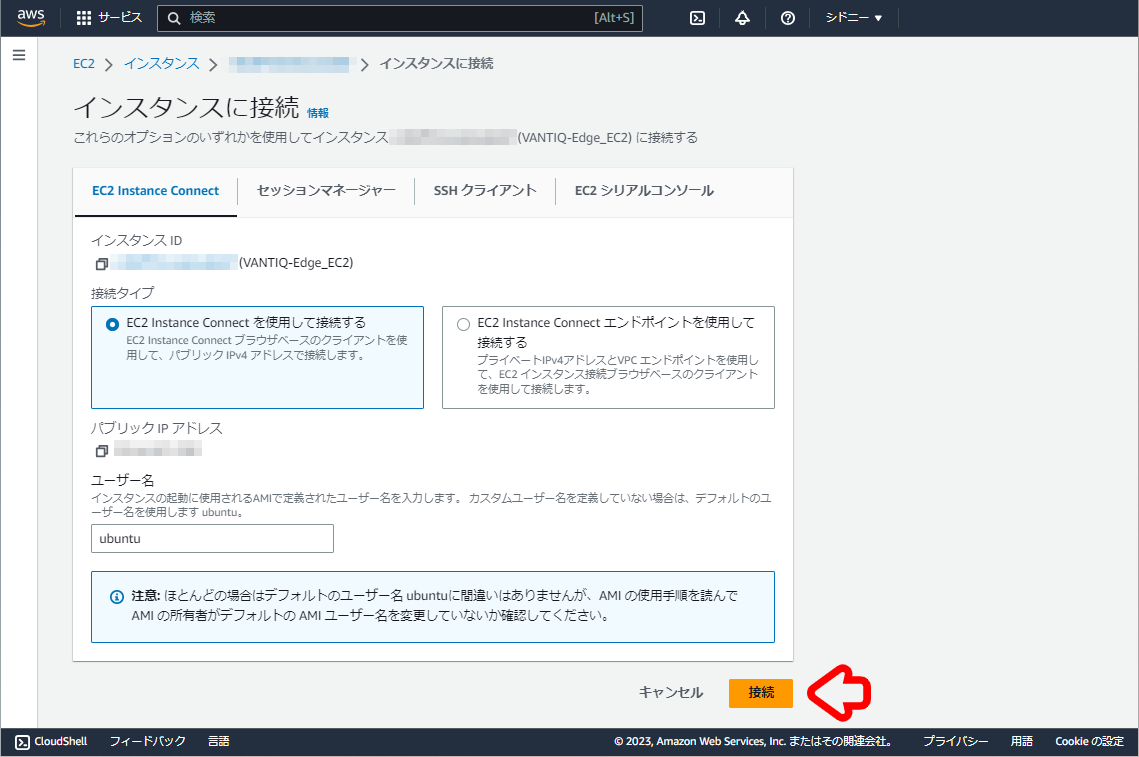
Task: Navigate to インスタンス via the breadcrumb link
Action: [x=161, y=63]
